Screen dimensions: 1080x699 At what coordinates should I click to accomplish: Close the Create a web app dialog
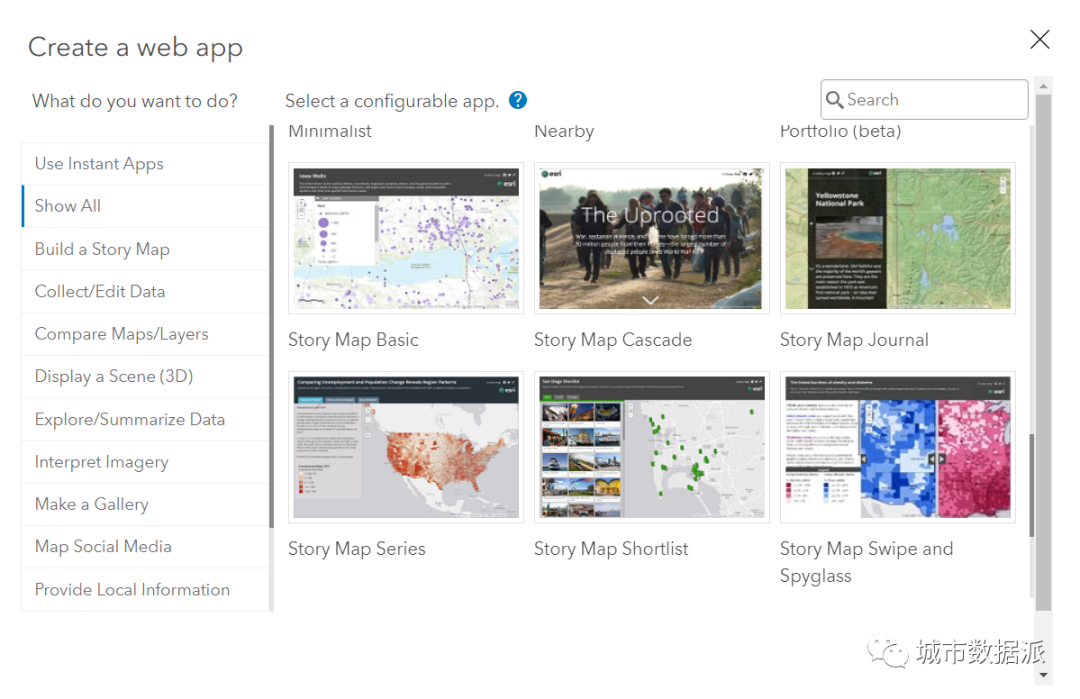click(1039, 39)
